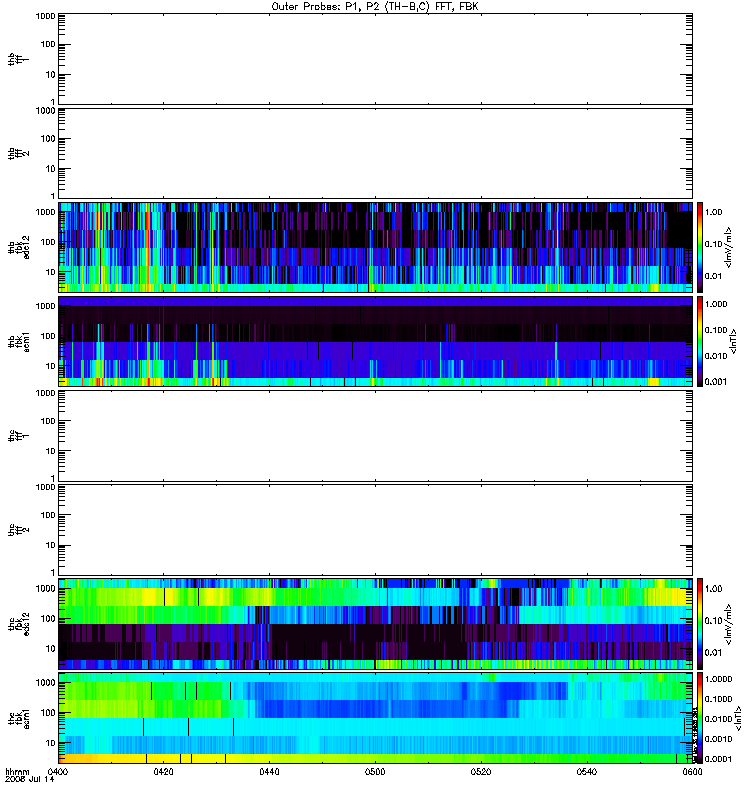Select the thc fbk scm1 spectrogram panel
Viewport: 750px width, 800px height.
click(x=376, y=718)
